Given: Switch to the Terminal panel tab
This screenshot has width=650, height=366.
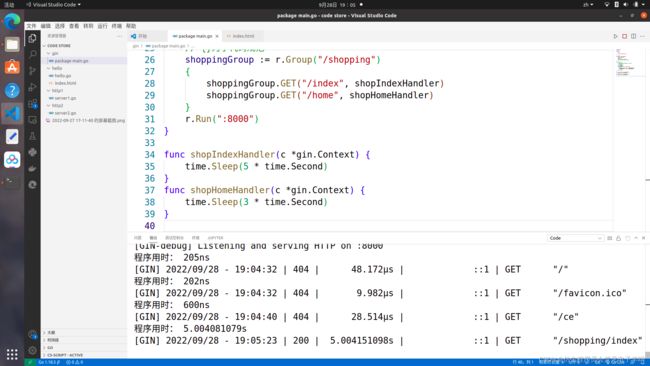Looking at the screenshot, I should click(196, 238).
